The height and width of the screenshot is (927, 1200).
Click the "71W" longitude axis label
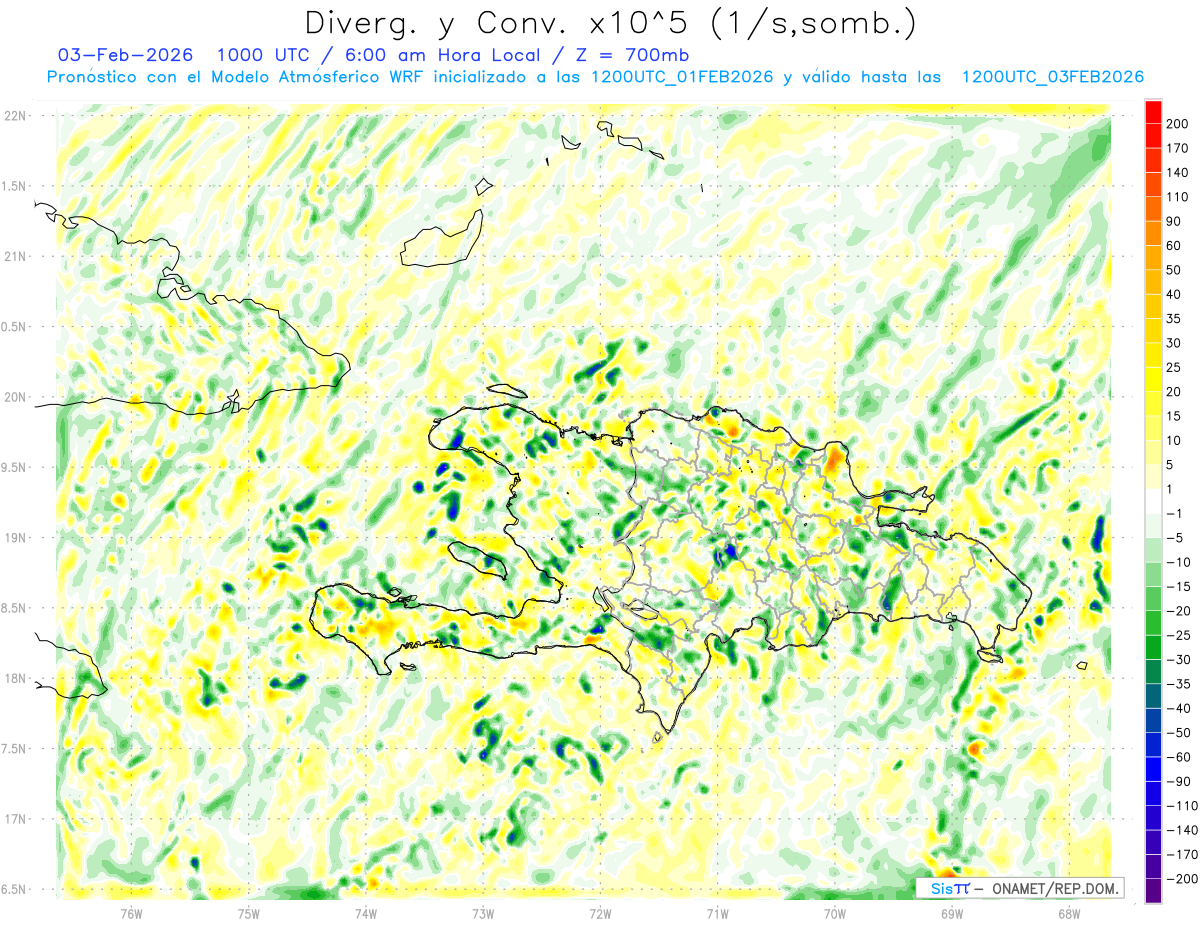point(717,913)
